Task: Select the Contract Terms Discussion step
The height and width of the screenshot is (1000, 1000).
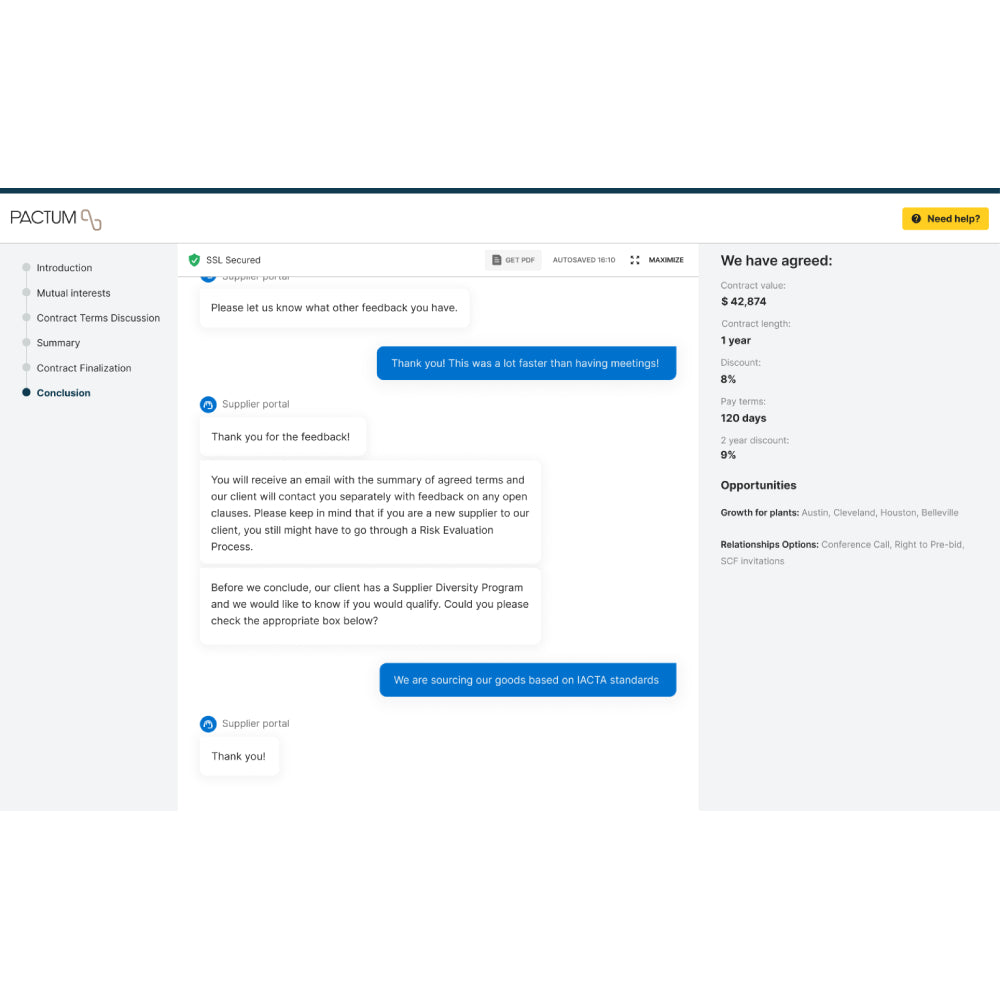Action: click(98, 318)
